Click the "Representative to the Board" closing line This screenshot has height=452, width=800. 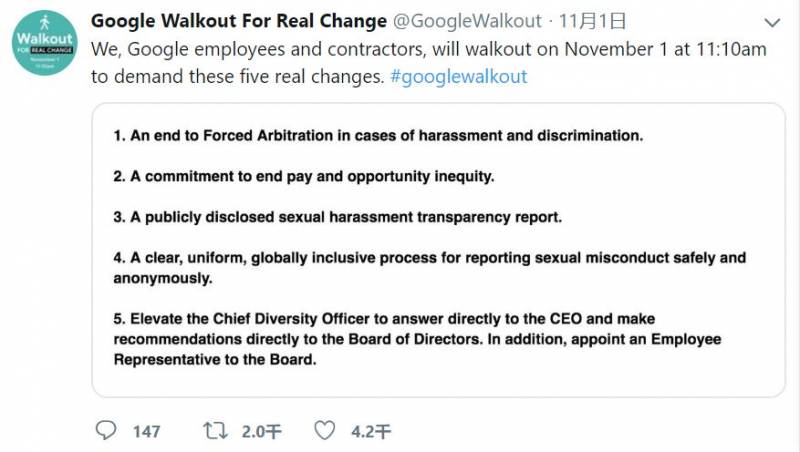[x=214, y=361]
